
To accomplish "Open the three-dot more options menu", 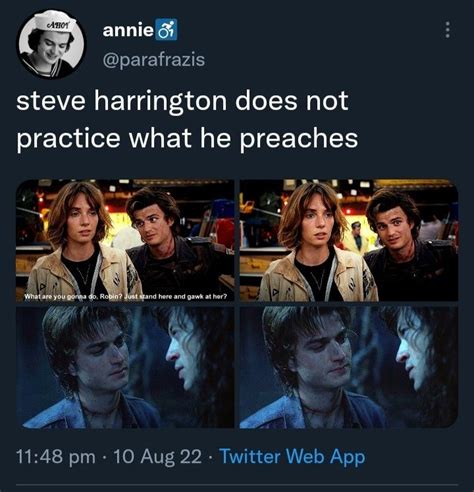I will 448,30.
